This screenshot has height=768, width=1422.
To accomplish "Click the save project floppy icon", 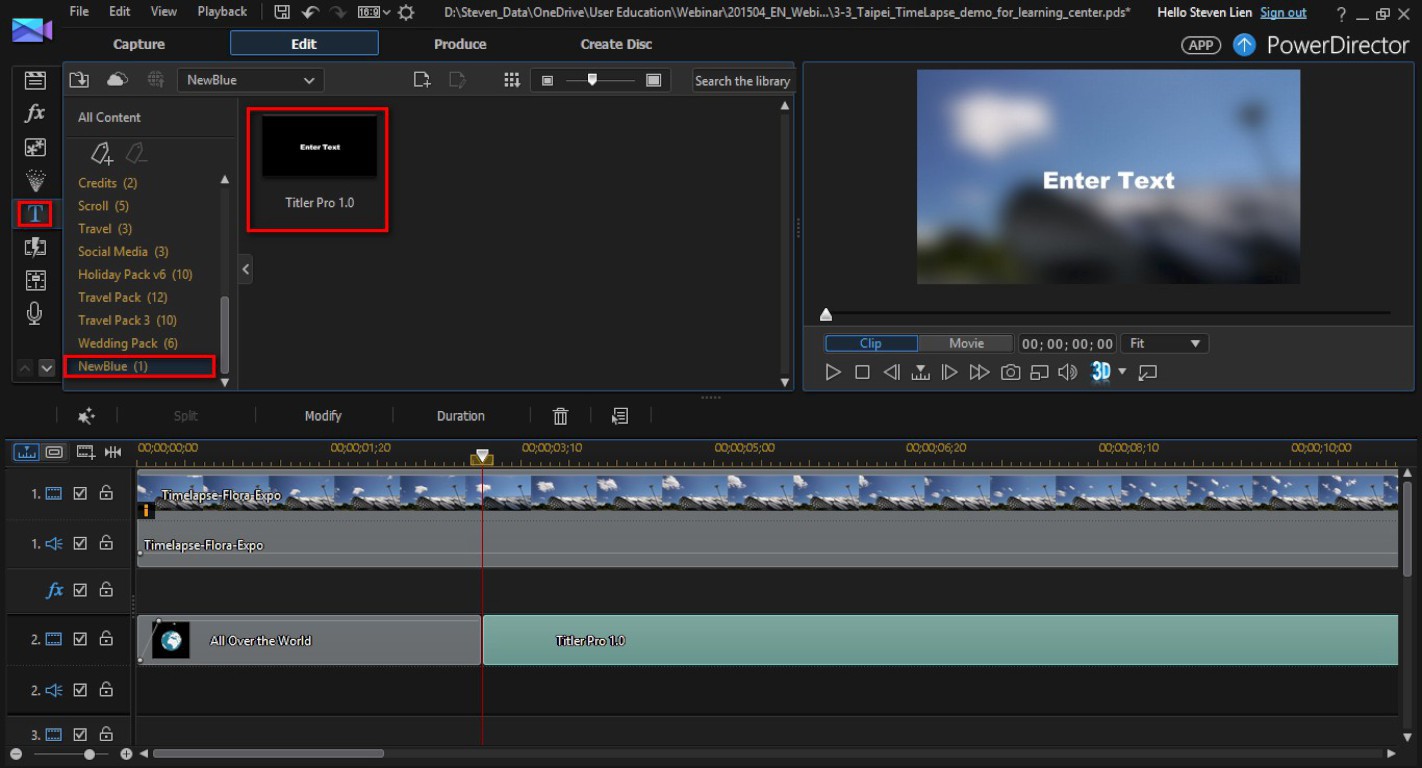I will coord(282,12).
